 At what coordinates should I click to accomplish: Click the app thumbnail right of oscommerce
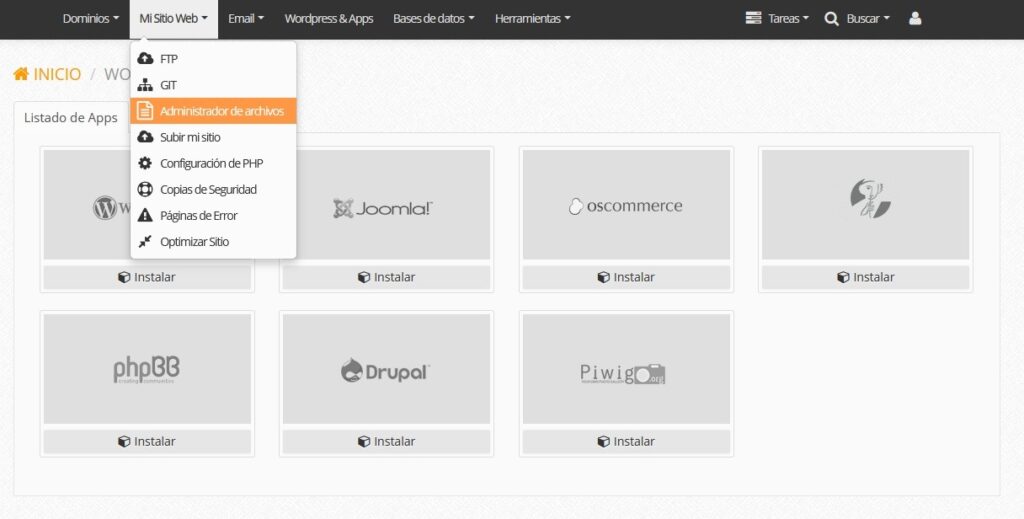click(x=866, y=204)
